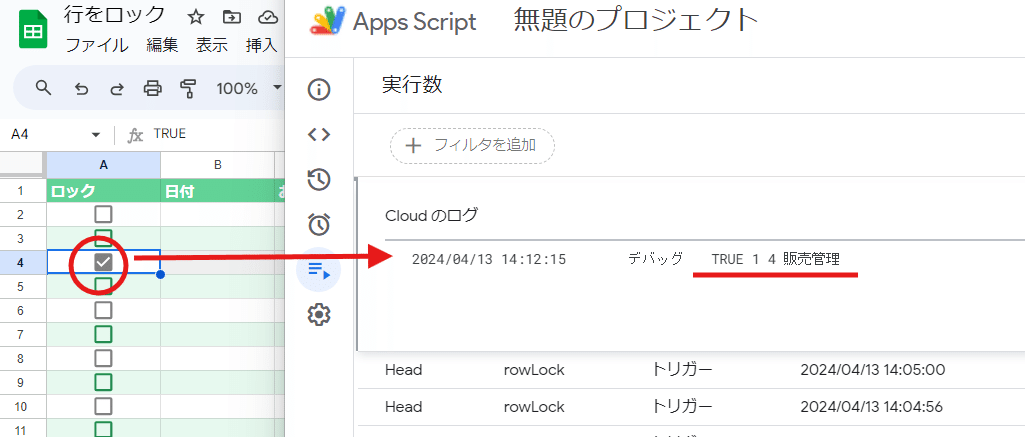Open the rowLock execution at 14:04:56
The image size is (1025, 437).
tap(534, 407)
